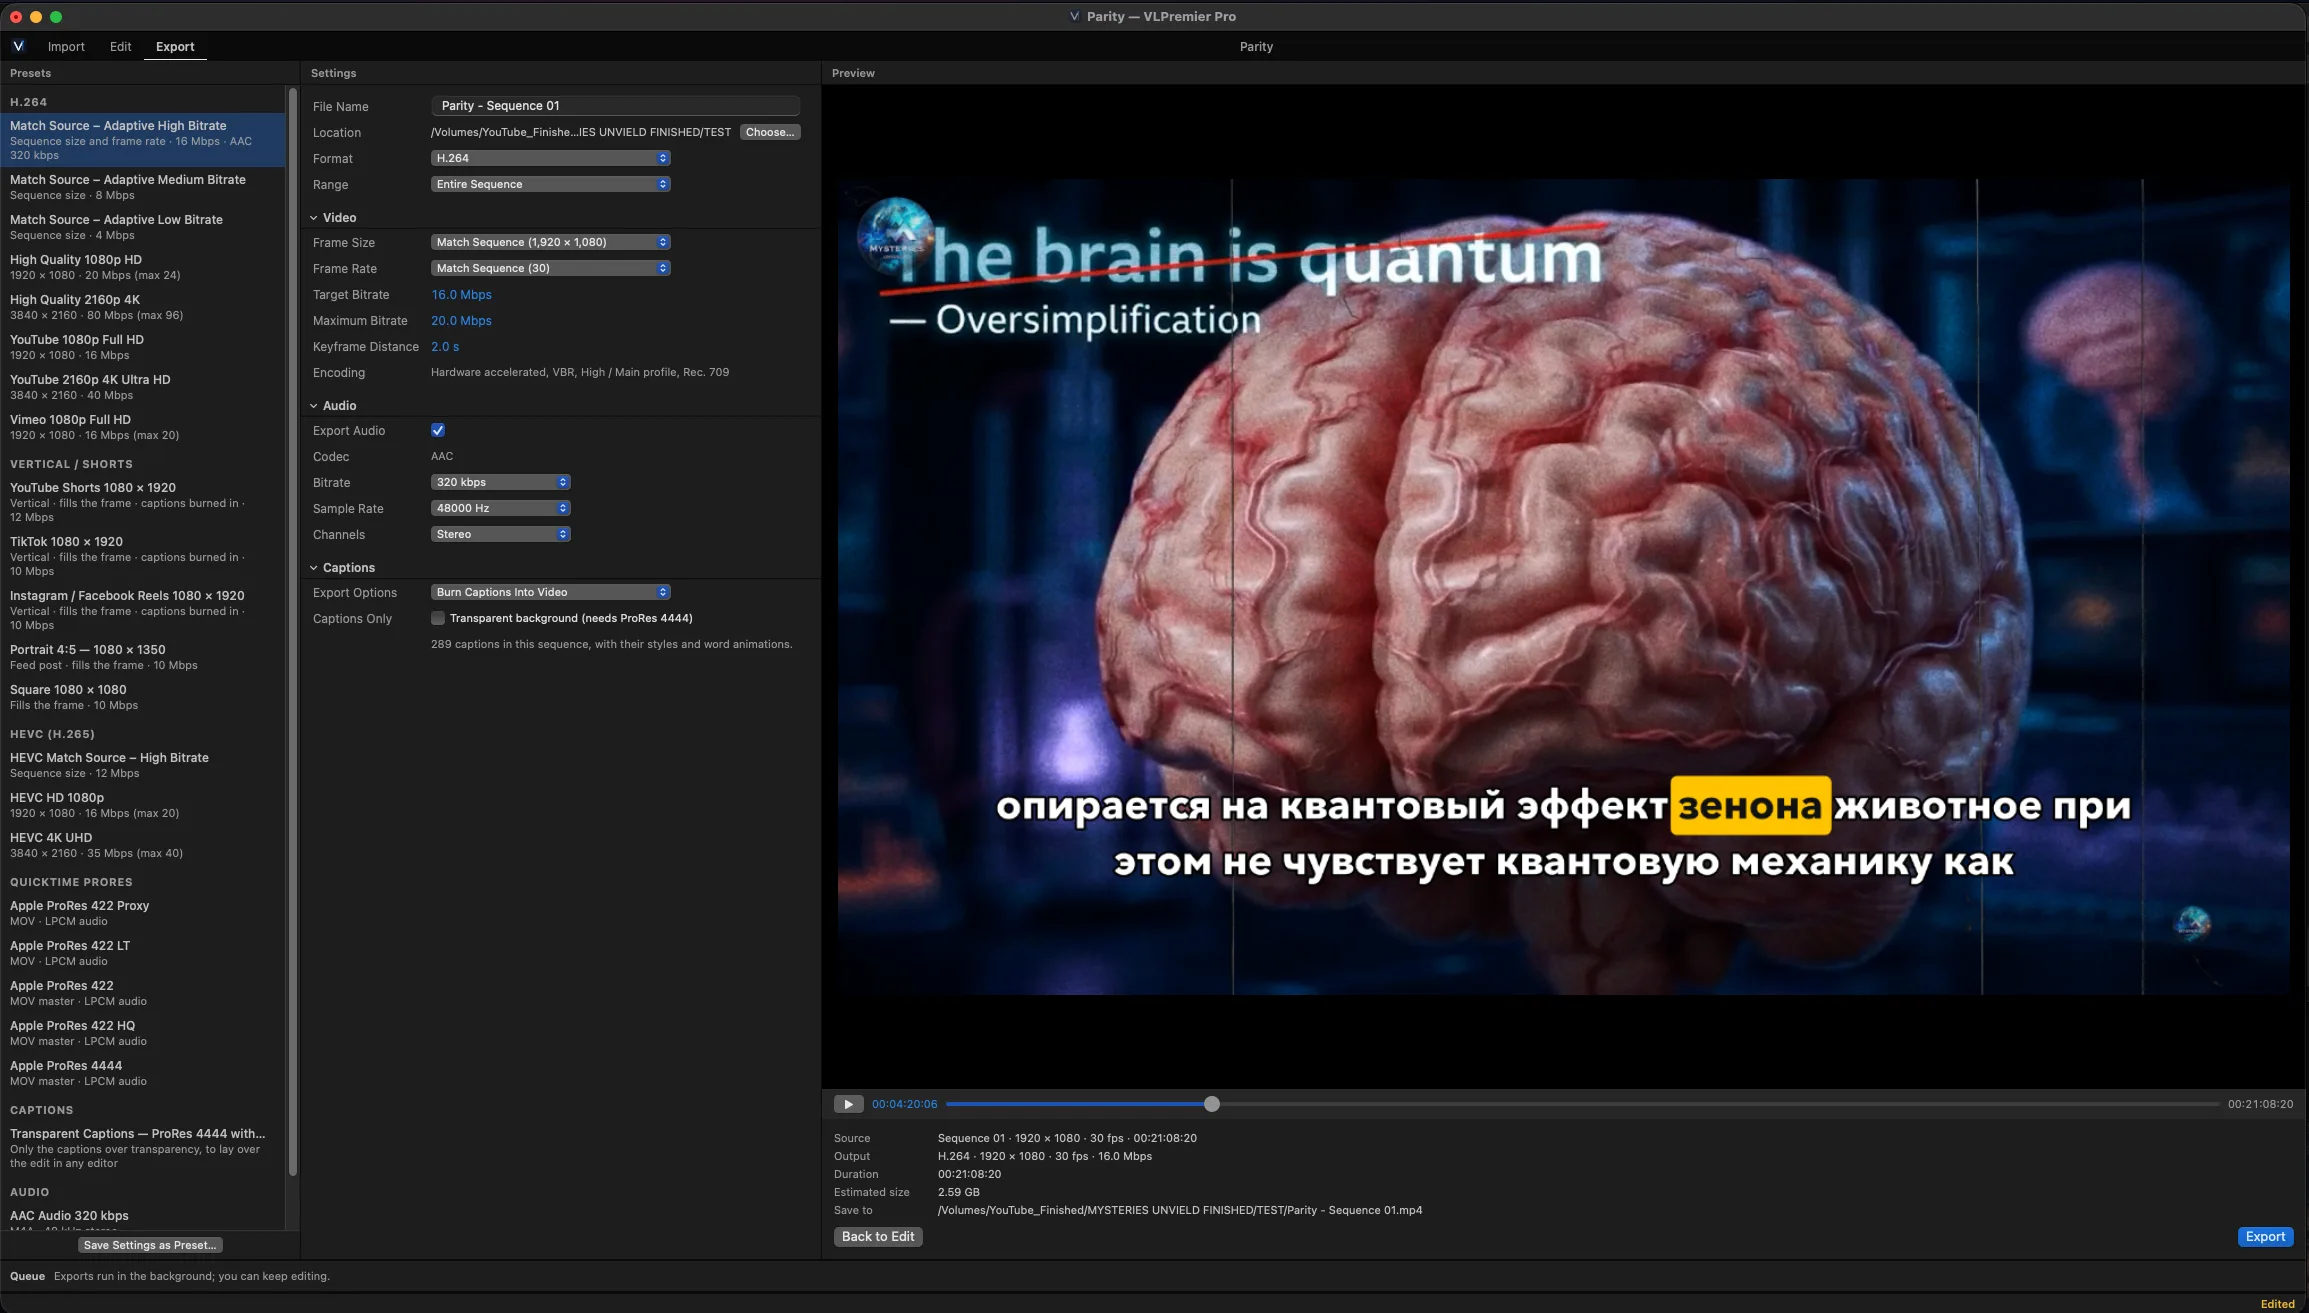
Task: Collapse the Captions settings section
Action: click(x=313, y=567)
